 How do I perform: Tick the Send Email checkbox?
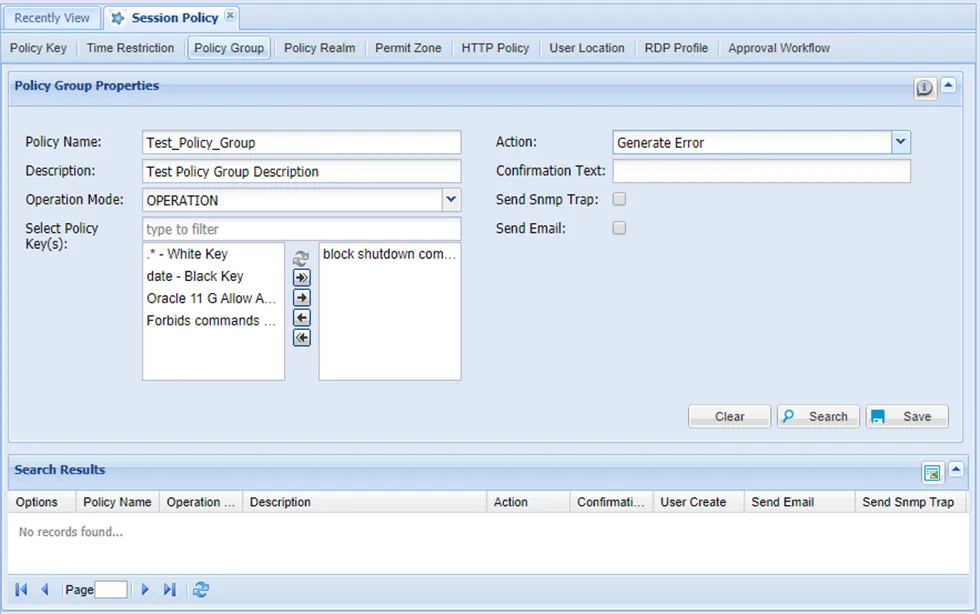(619, 228)
